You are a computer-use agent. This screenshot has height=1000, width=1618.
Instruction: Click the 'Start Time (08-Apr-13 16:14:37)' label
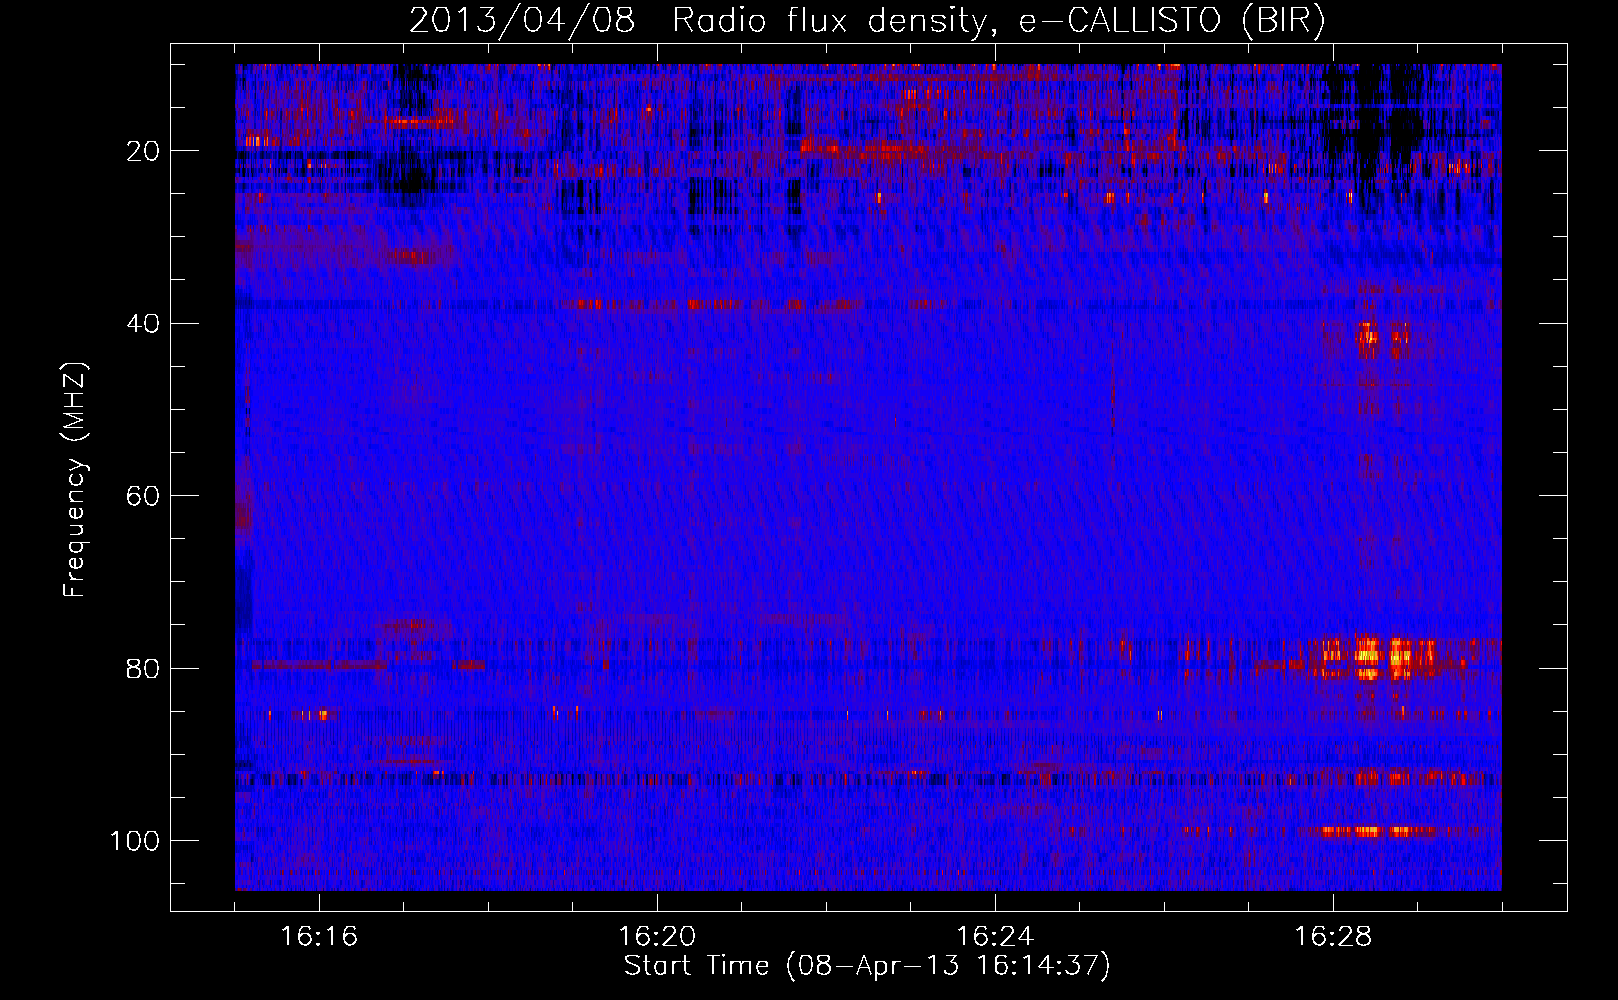[x=867, y=966]
